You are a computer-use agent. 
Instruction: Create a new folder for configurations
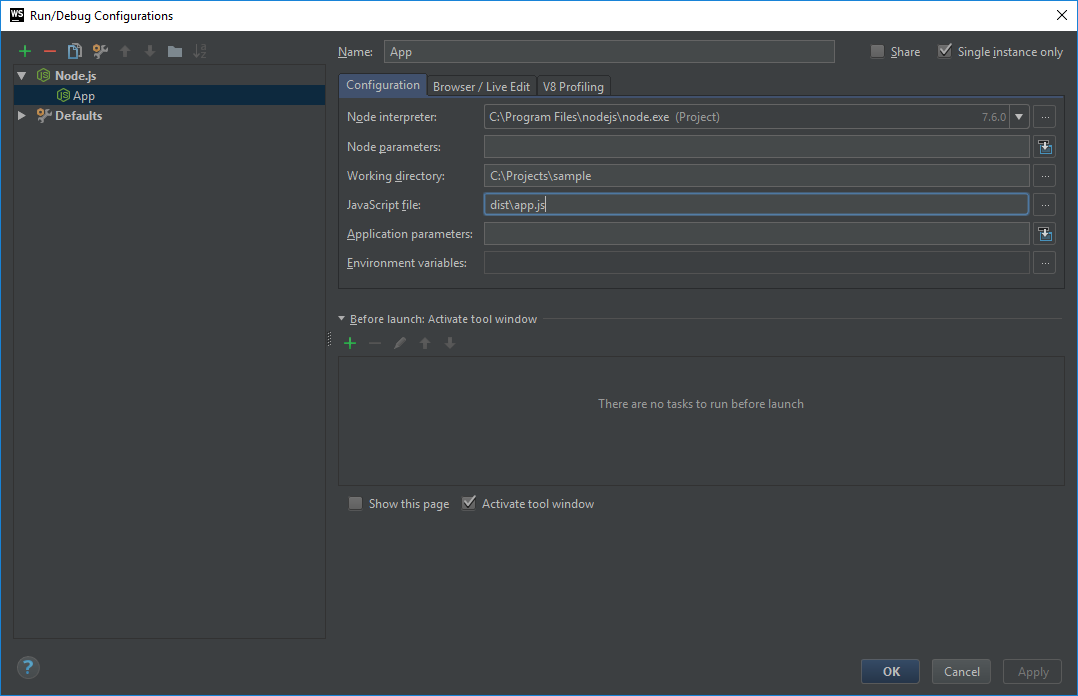pos(175,51)
